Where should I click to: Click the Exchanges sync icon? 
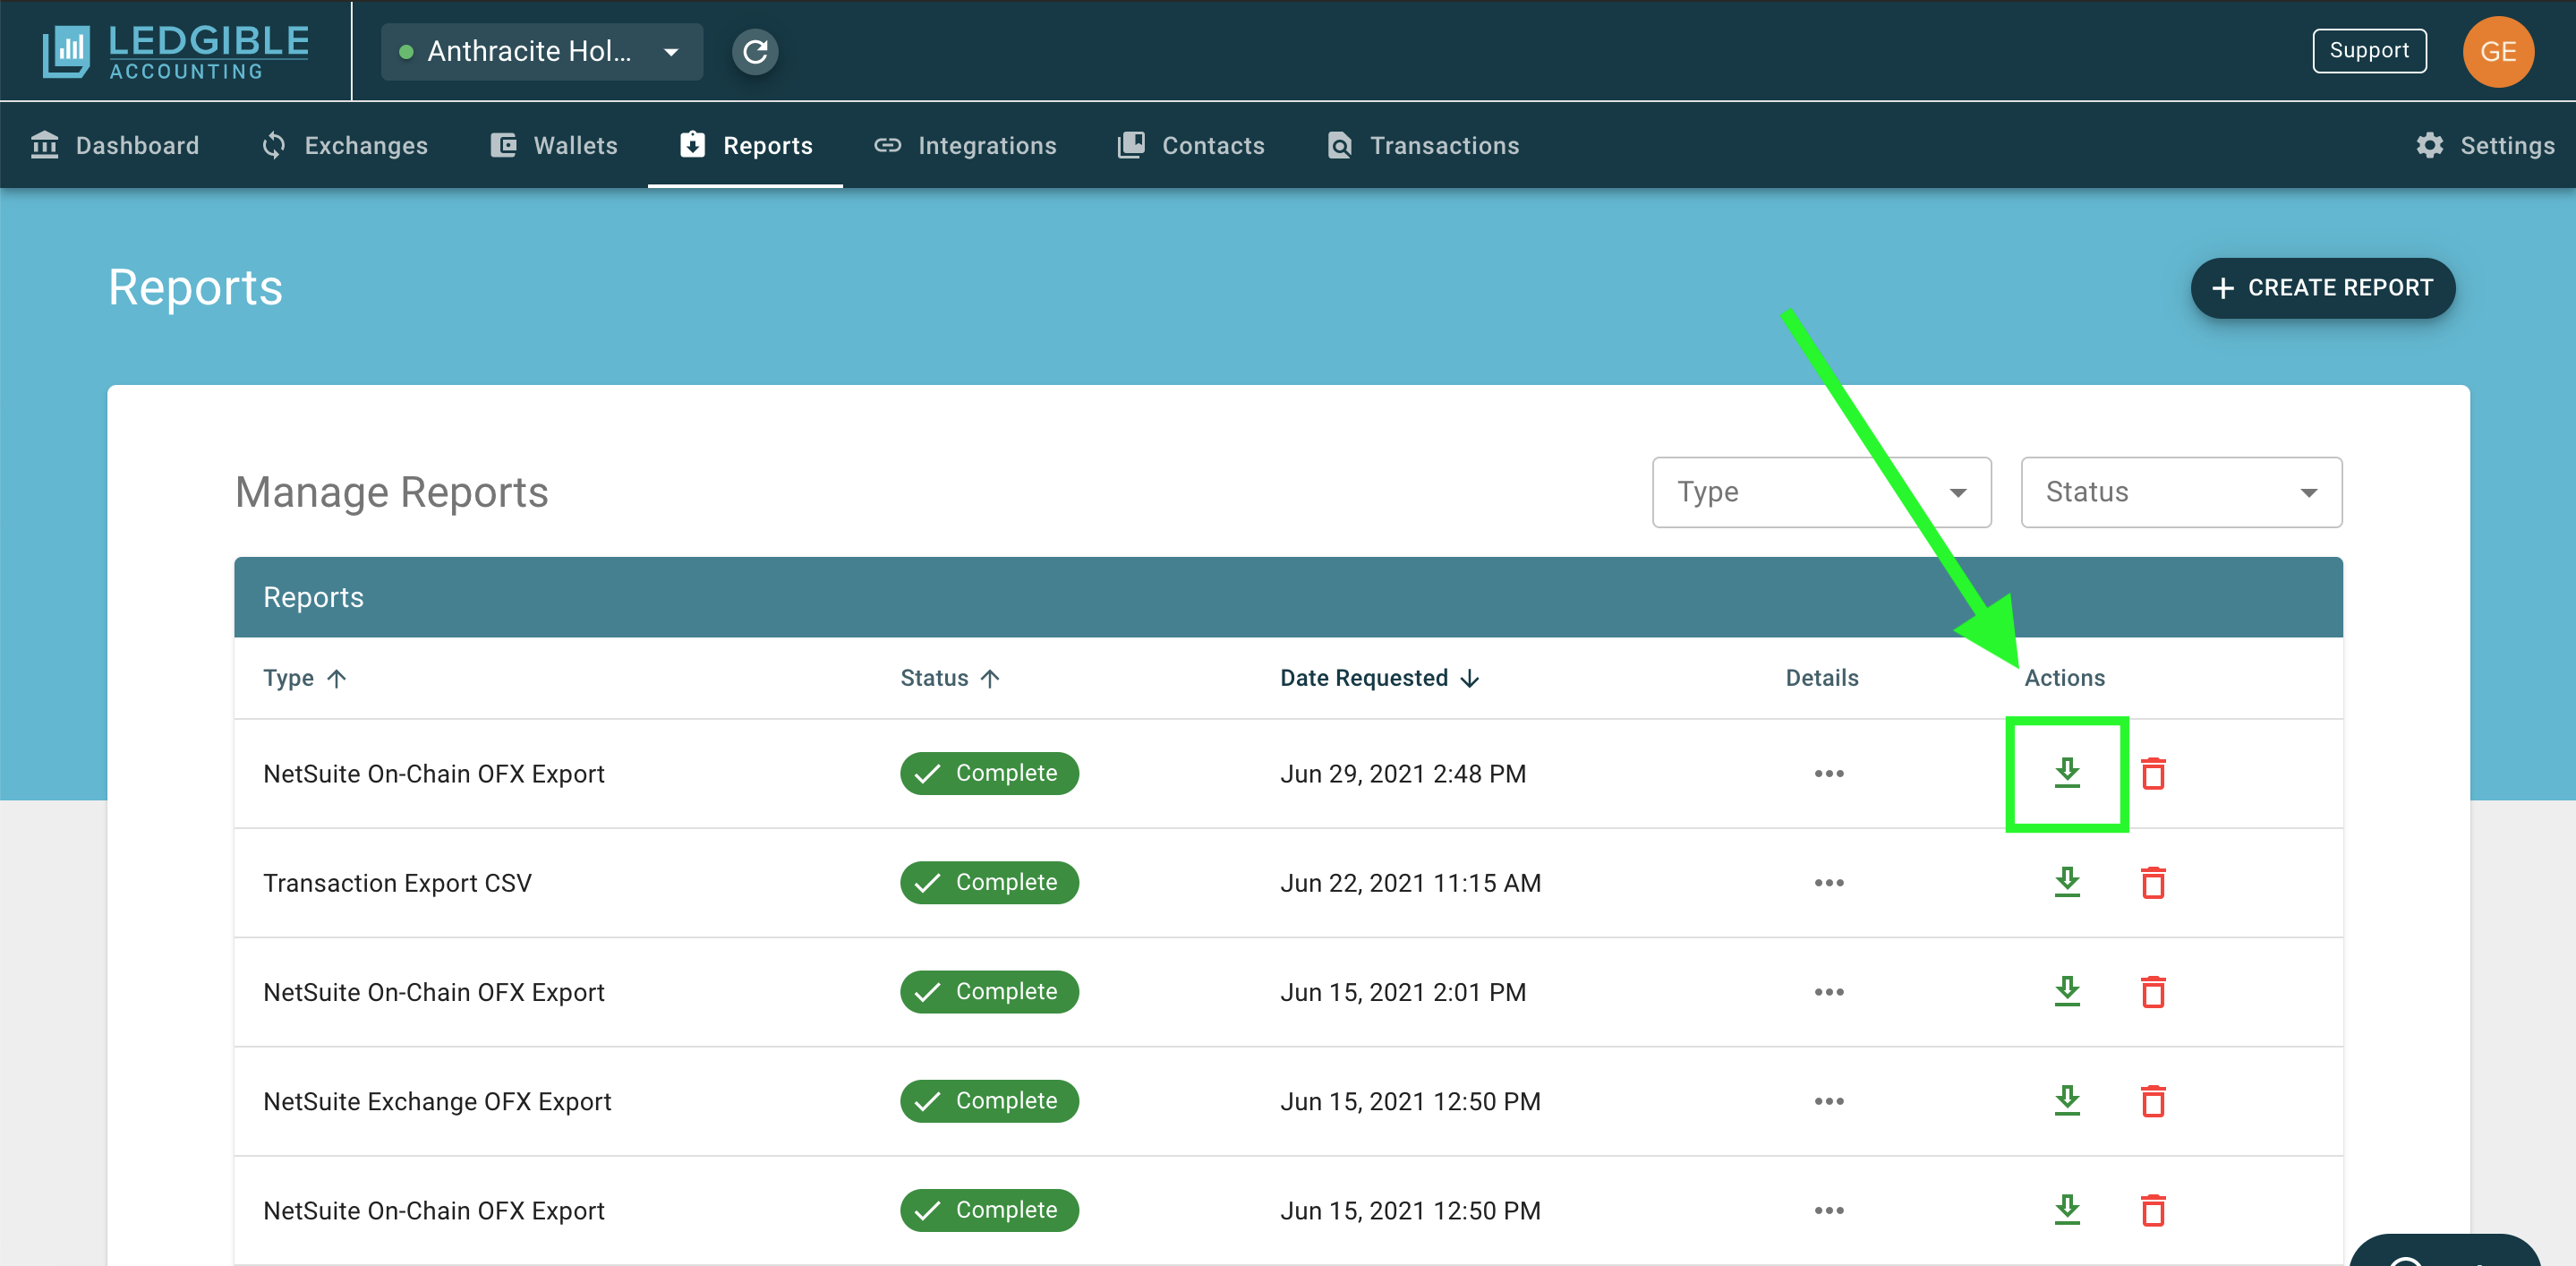pos(273,145)
